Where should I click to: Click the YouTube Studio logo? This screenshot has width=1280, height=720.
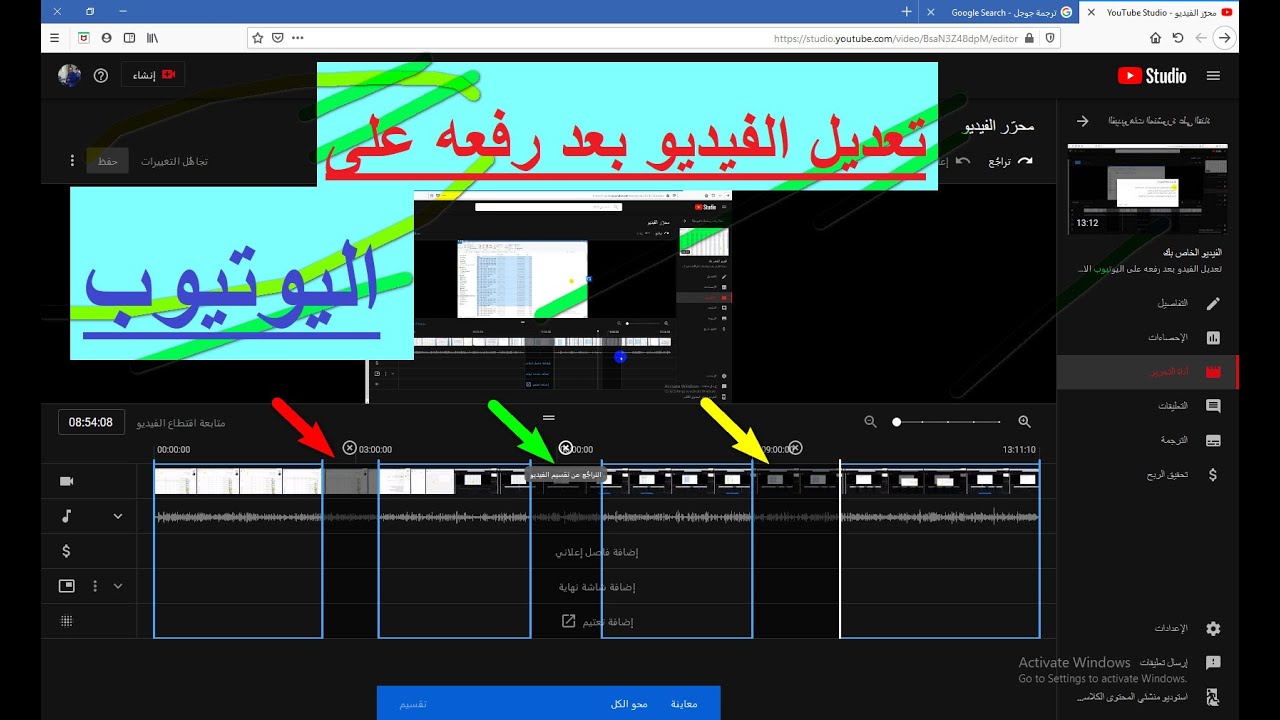pyautogui.click(x=1151, y=76)
